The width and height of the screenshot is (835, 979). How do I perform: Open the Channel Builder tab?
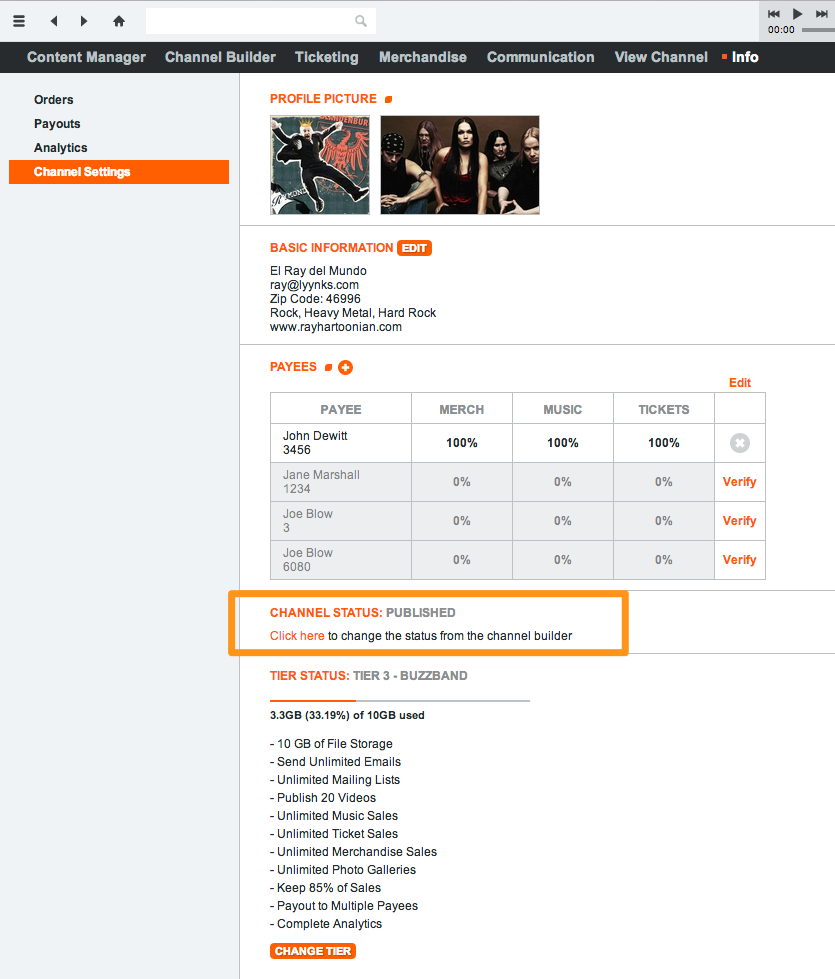220,57
